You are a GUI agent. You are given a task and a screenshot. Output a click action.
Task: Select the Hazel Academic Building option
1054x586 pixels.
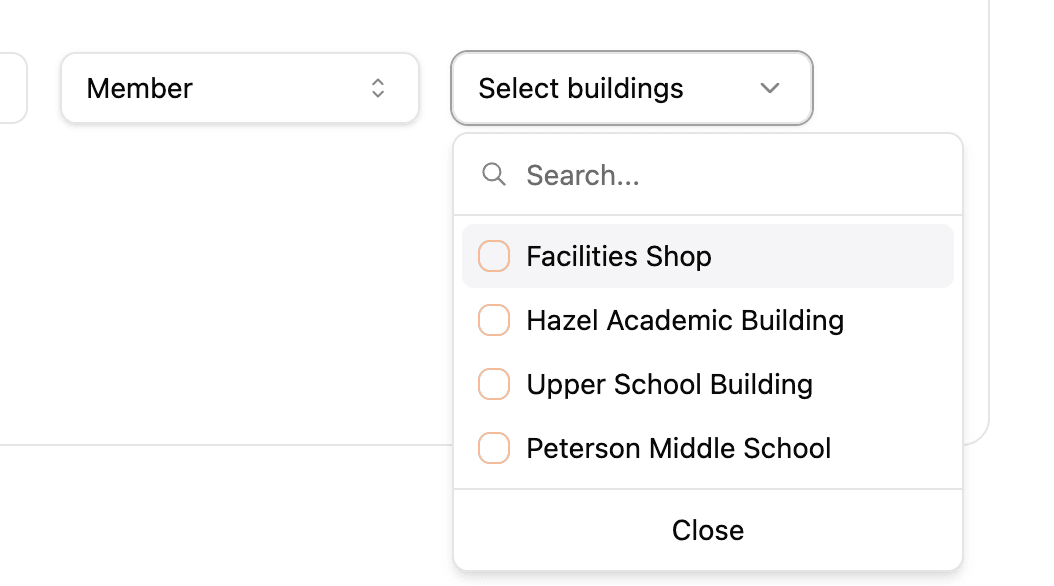click(685, 320)
